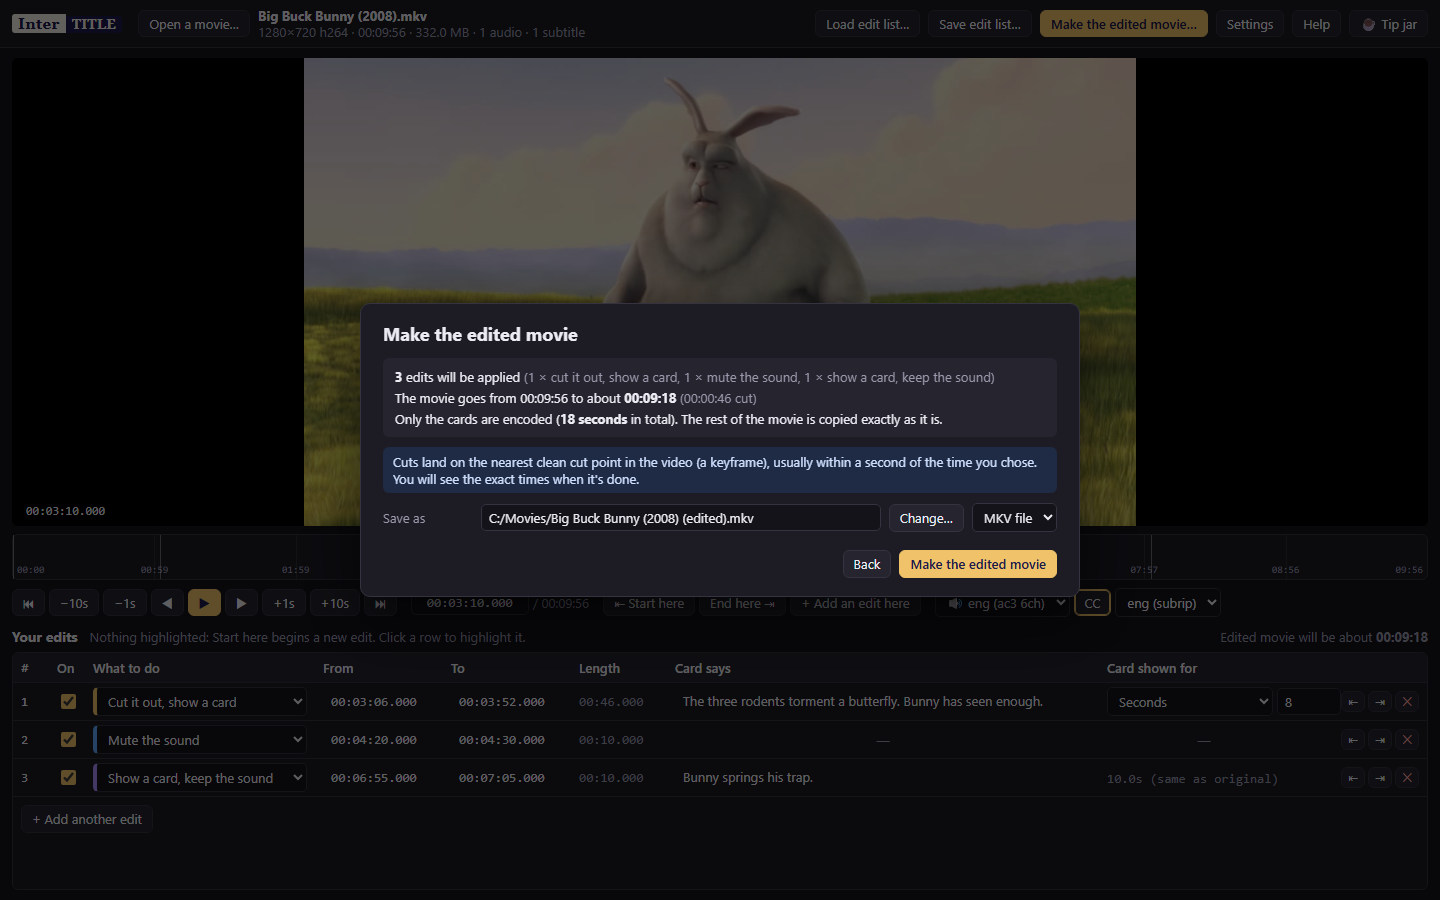Open the Help menu
The image size is (1440, 900).
tap(1316, 24)
